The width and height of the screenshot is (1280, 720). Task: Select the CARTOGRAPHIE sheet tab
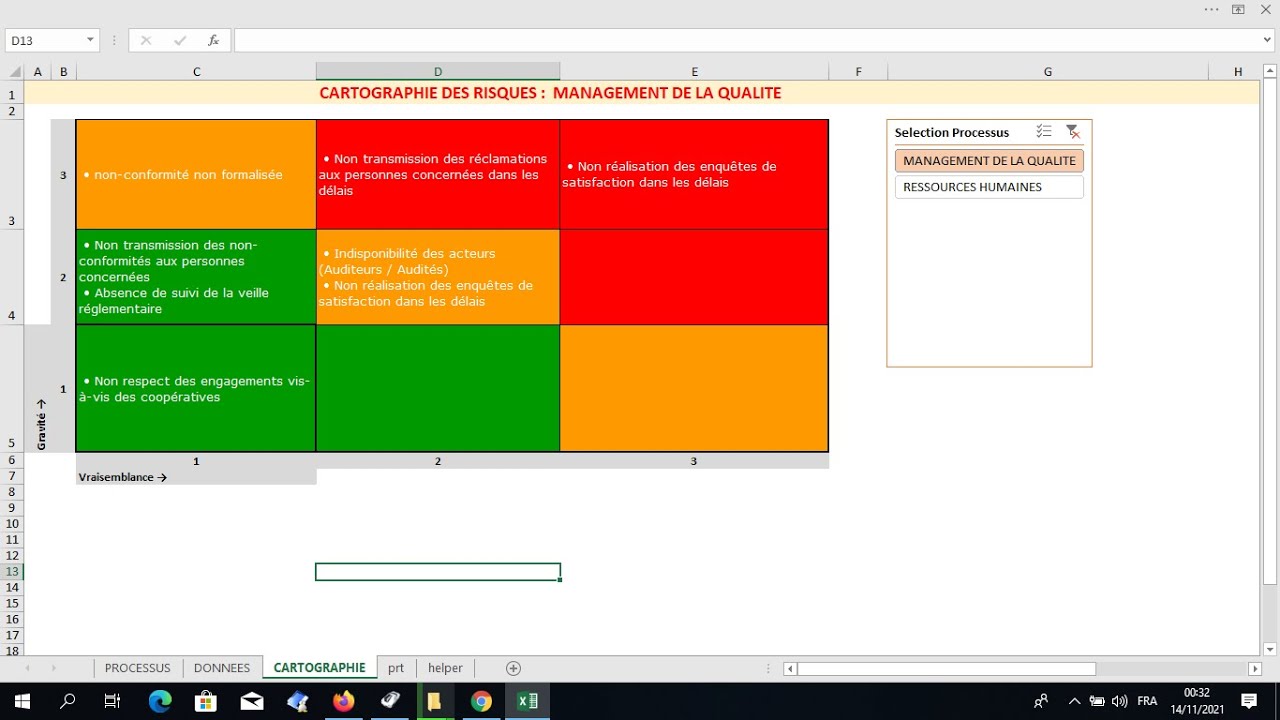320,668
